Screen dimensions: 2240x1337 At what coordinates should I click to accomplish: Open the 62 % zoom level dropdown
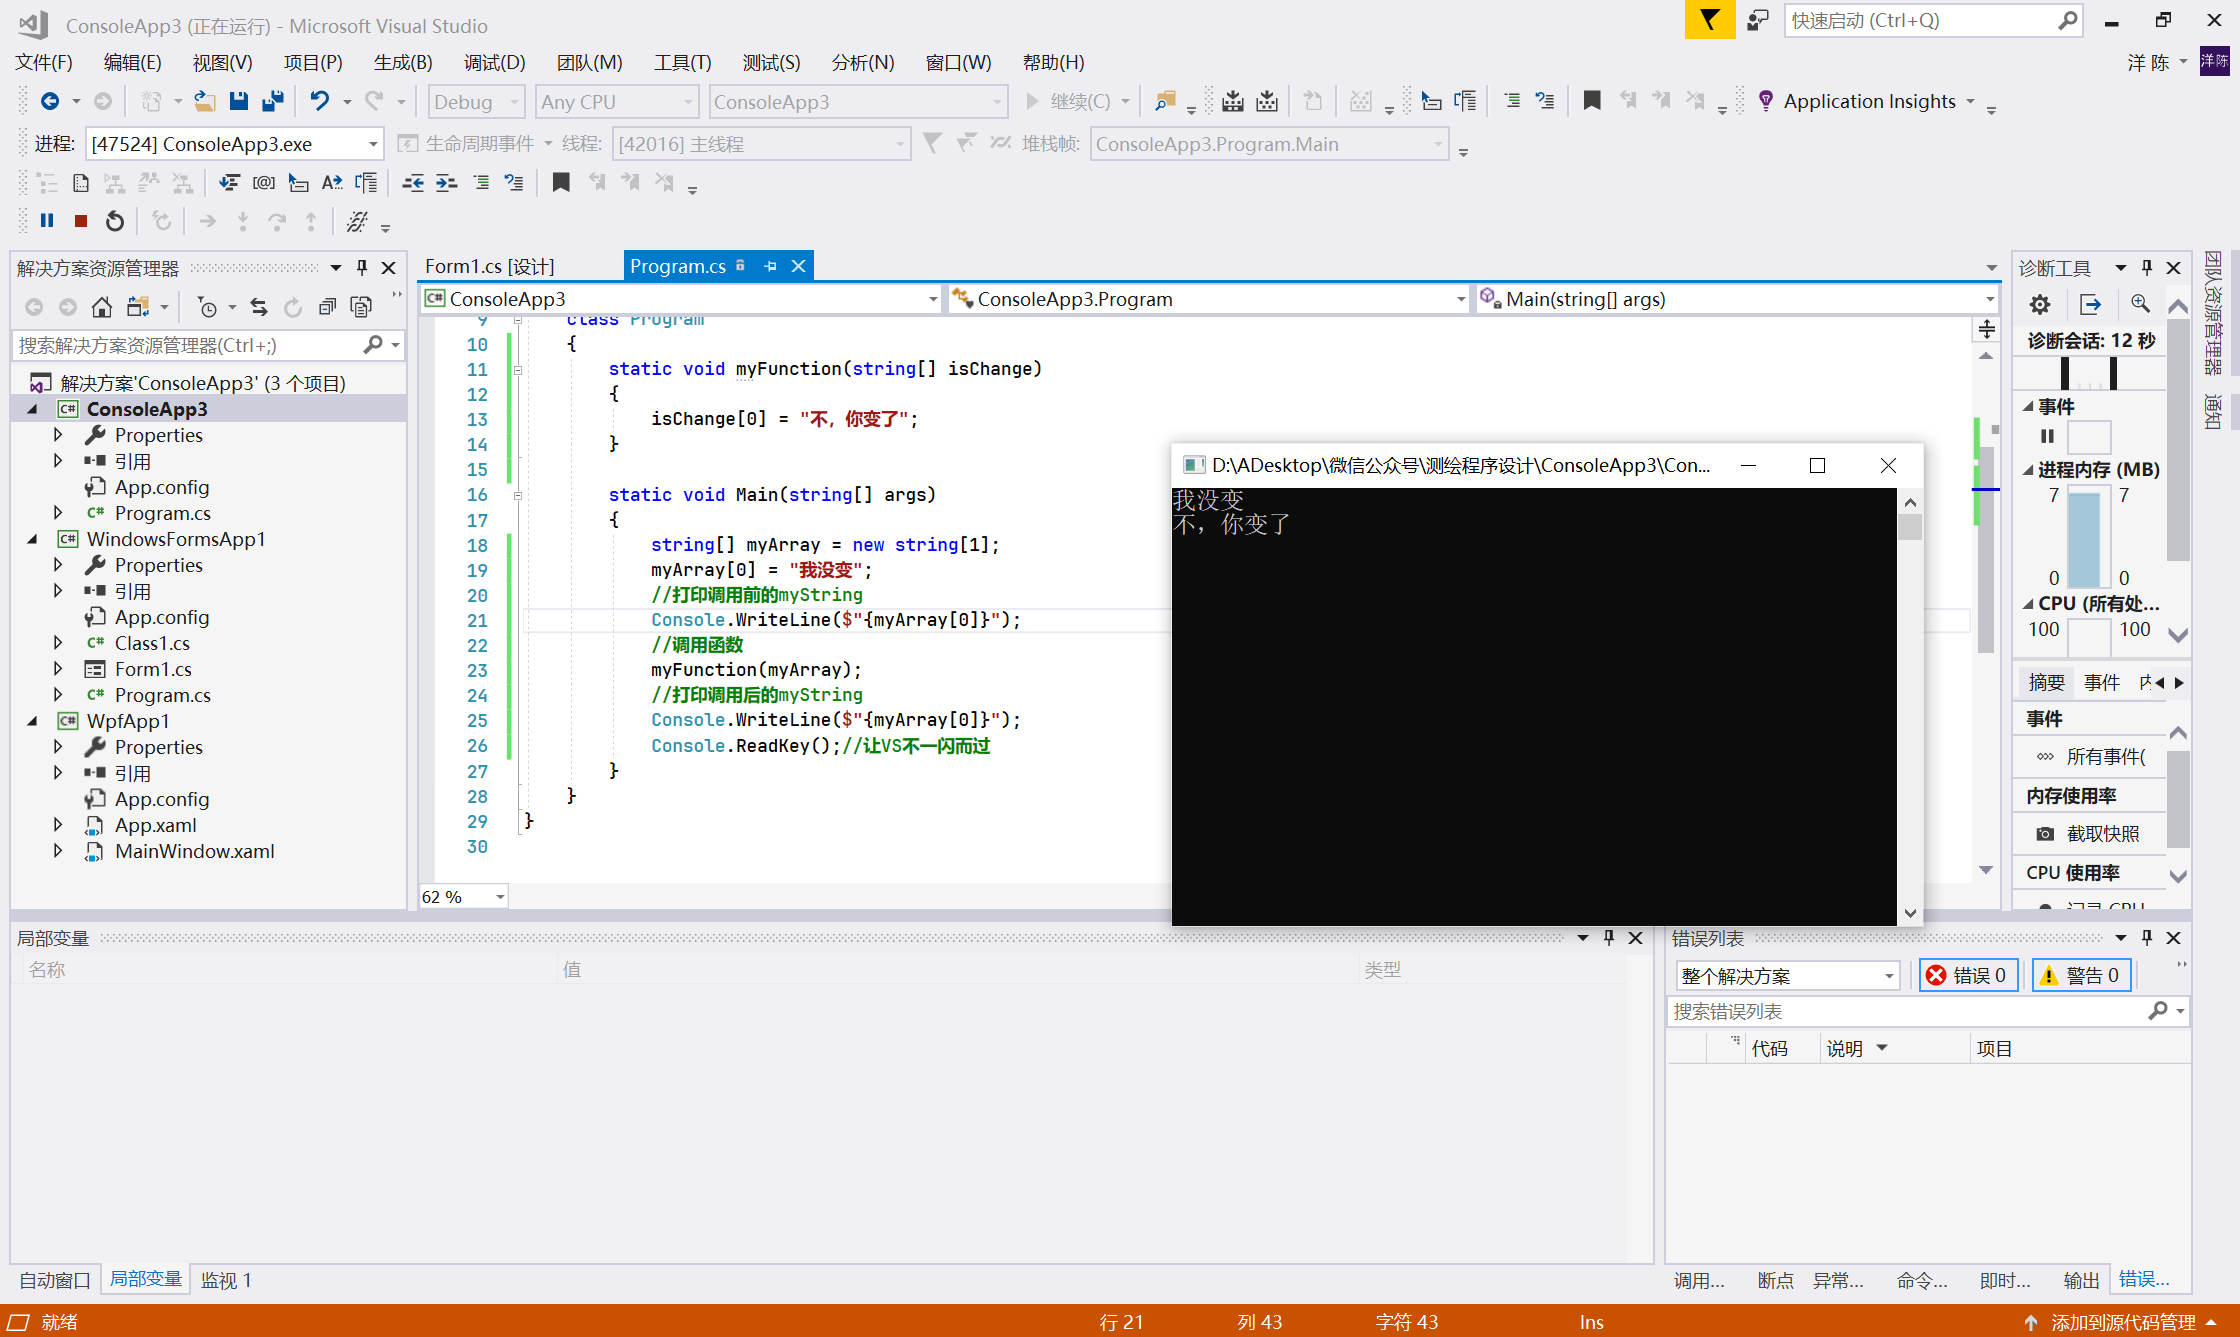500,897
